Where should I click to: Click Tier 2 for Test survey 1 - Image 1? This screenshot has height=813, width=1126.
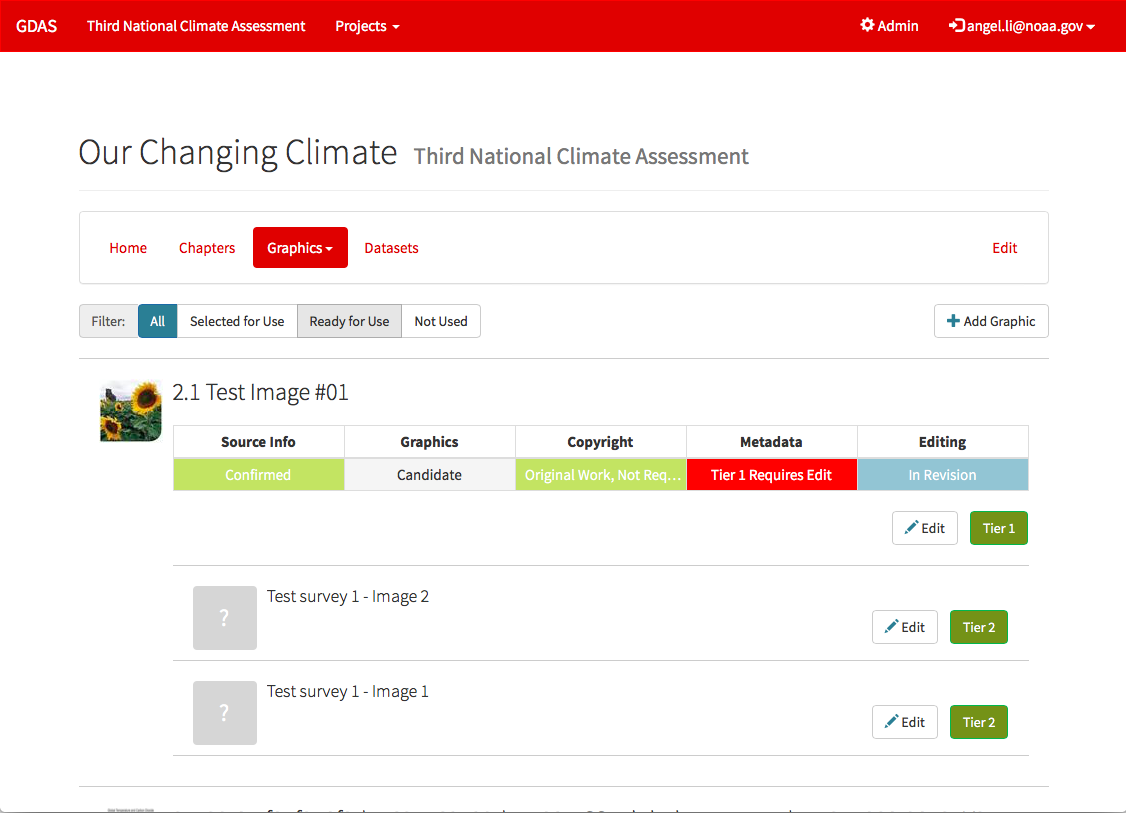click(x=979, y=722)
